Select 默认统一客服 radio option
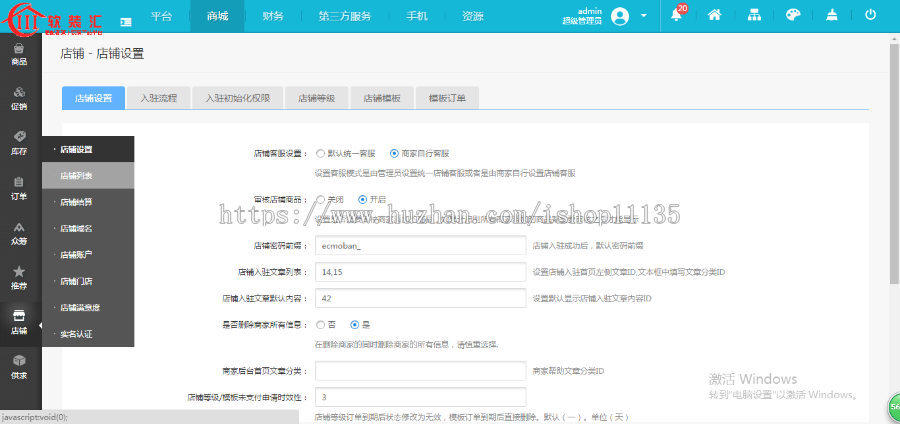 point(320,154)
